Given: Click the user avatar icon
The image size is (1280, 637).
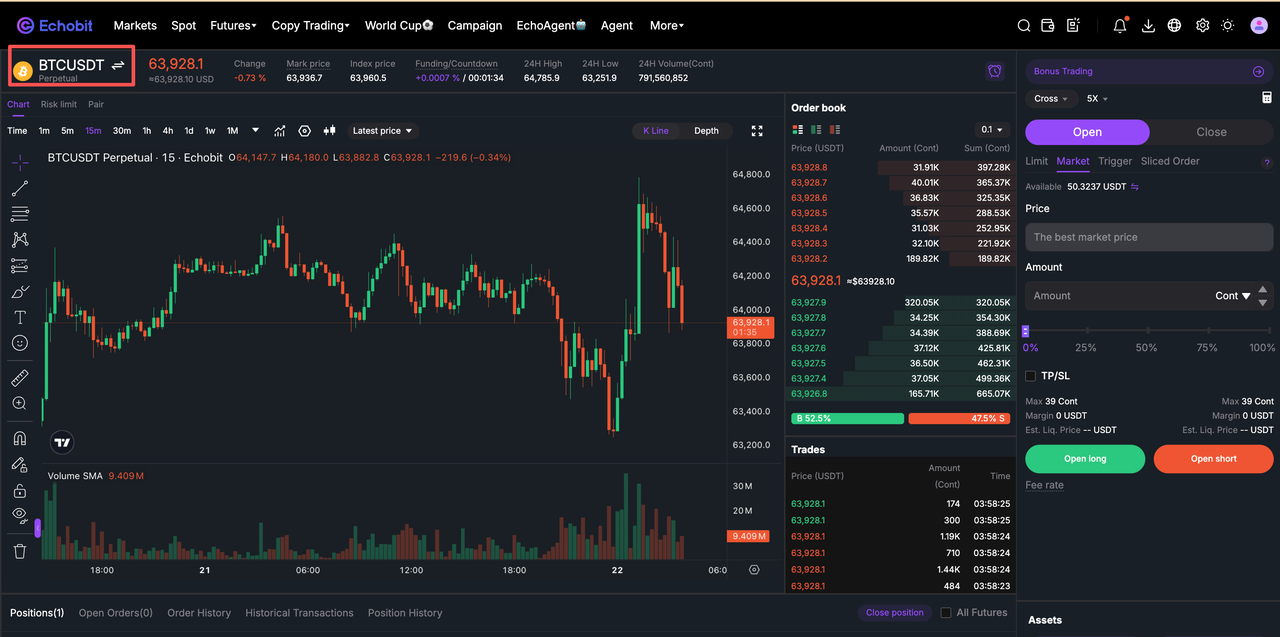Looking at the screenshot, I should (1259, 25).
